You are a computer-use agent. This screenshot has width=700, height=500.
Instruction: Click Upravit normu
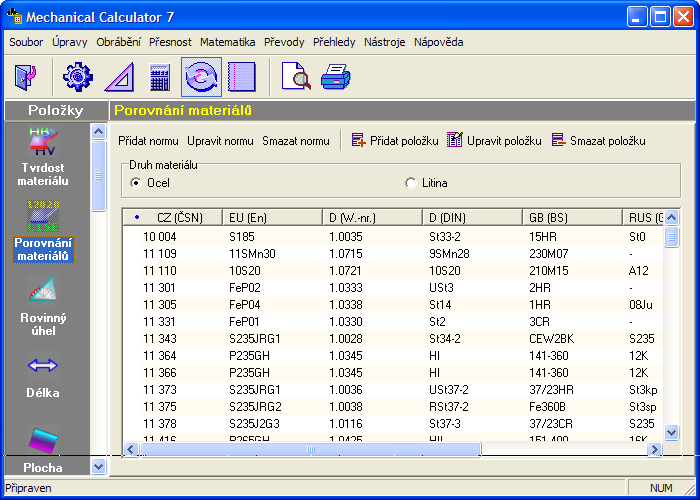(220, 141)
